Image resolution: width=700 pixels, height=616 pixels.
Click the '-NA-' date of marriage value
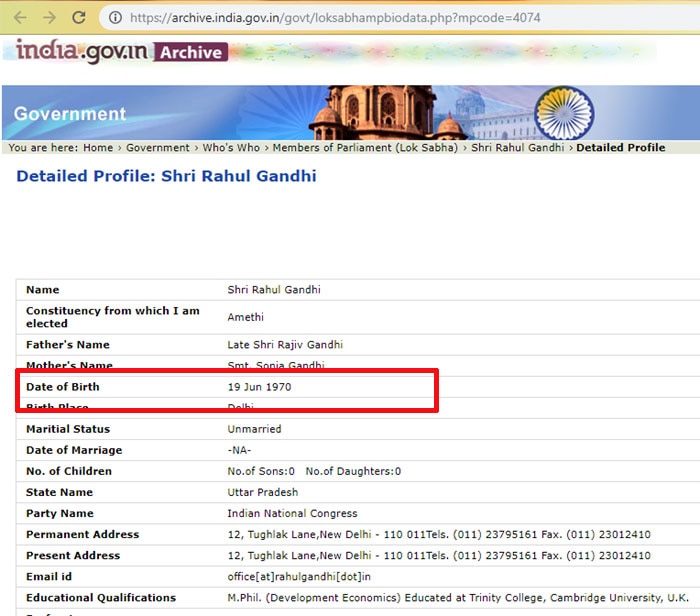(239, 450)
